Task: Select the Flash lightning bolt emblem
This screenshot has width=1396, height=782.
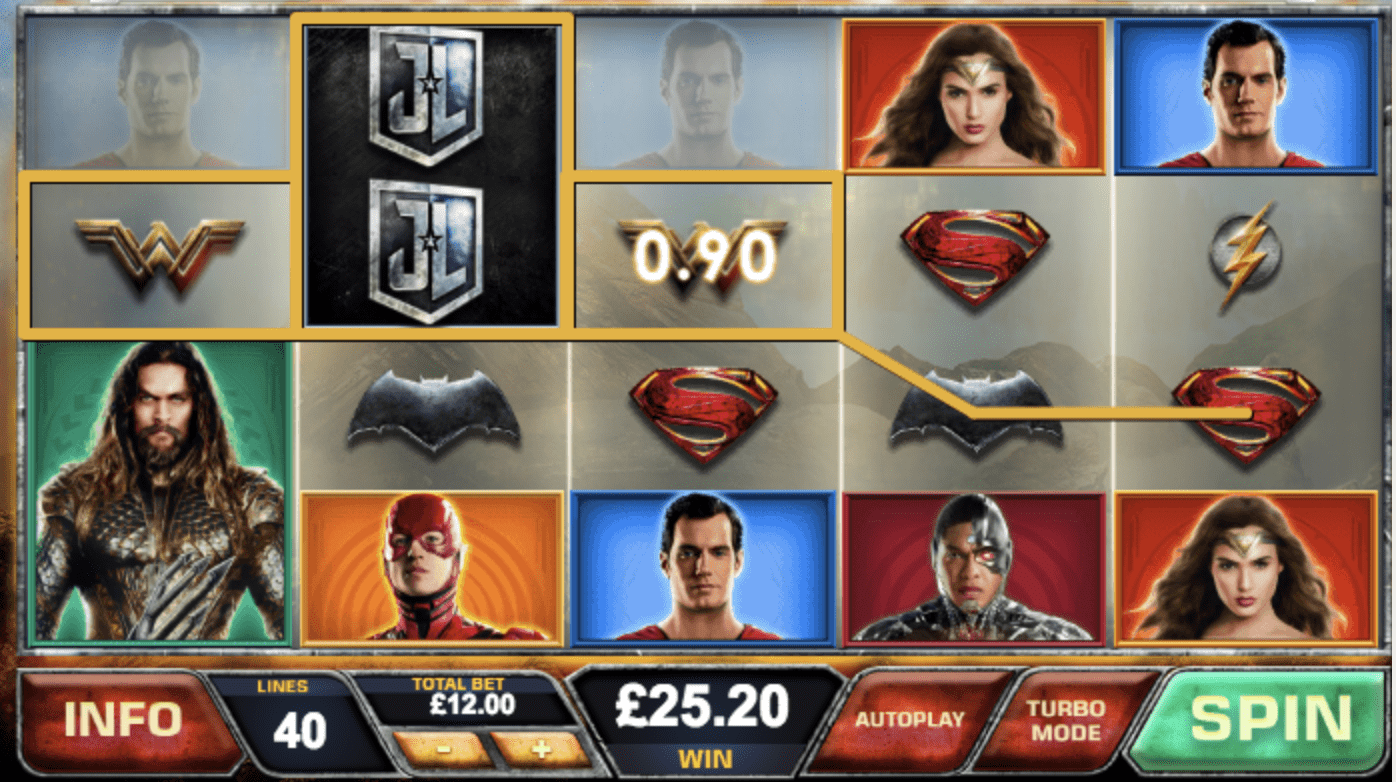Action: [x=1245, y=254]
